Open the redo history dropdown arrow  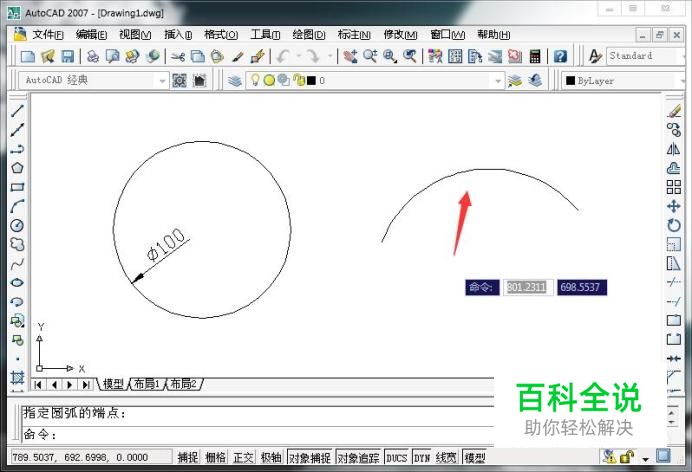pos(330,56)
